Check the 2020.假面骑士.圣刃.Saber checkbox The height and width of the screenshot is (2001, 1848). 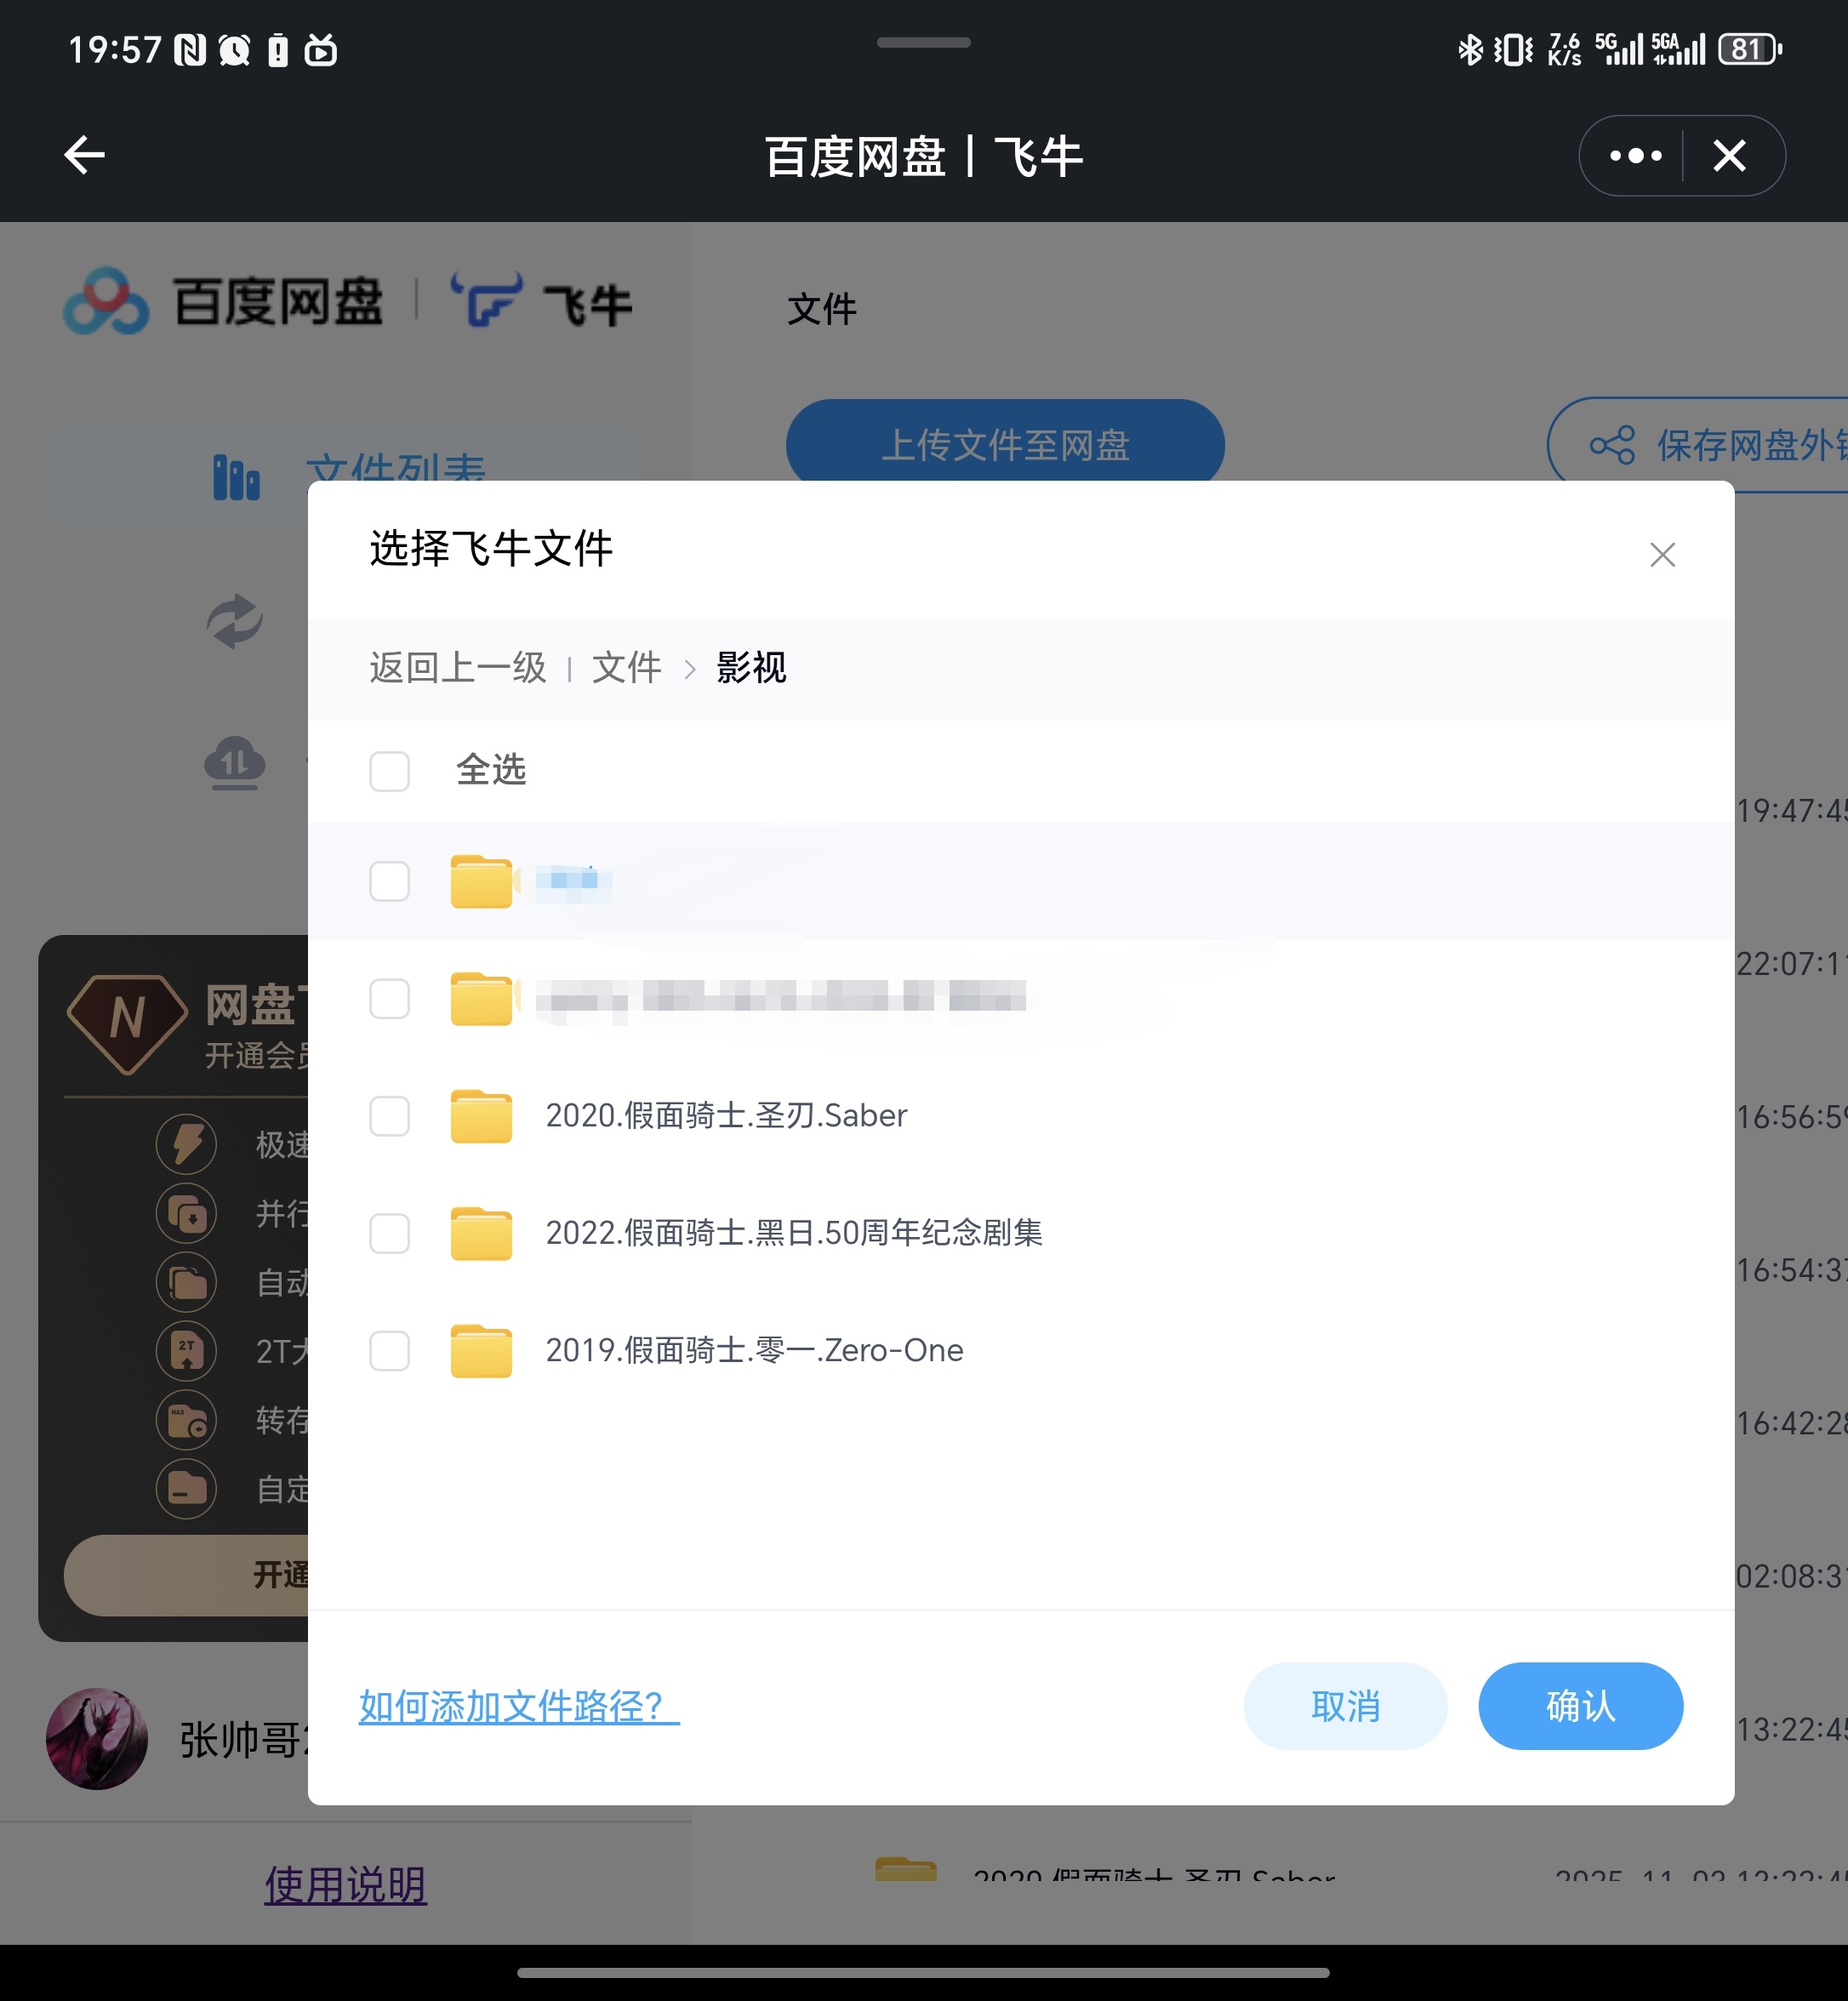390,1116
